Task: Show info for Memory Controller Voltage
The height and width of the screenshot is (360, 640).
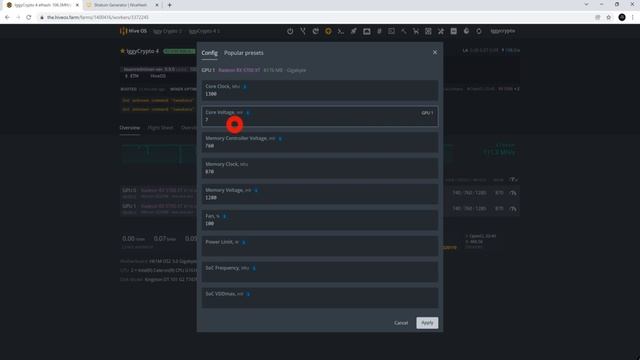Action: coord(280,139)
